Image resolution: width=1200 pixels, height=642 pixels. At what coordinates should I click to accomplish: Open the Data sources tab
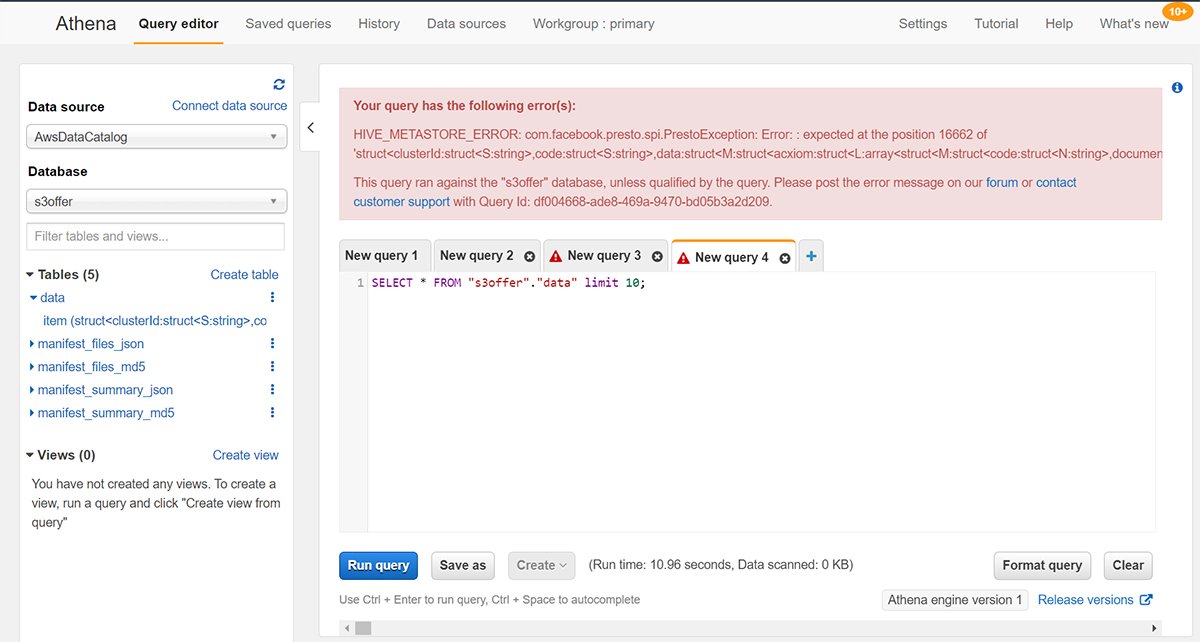pyautogui.click(x=466, y=23)
